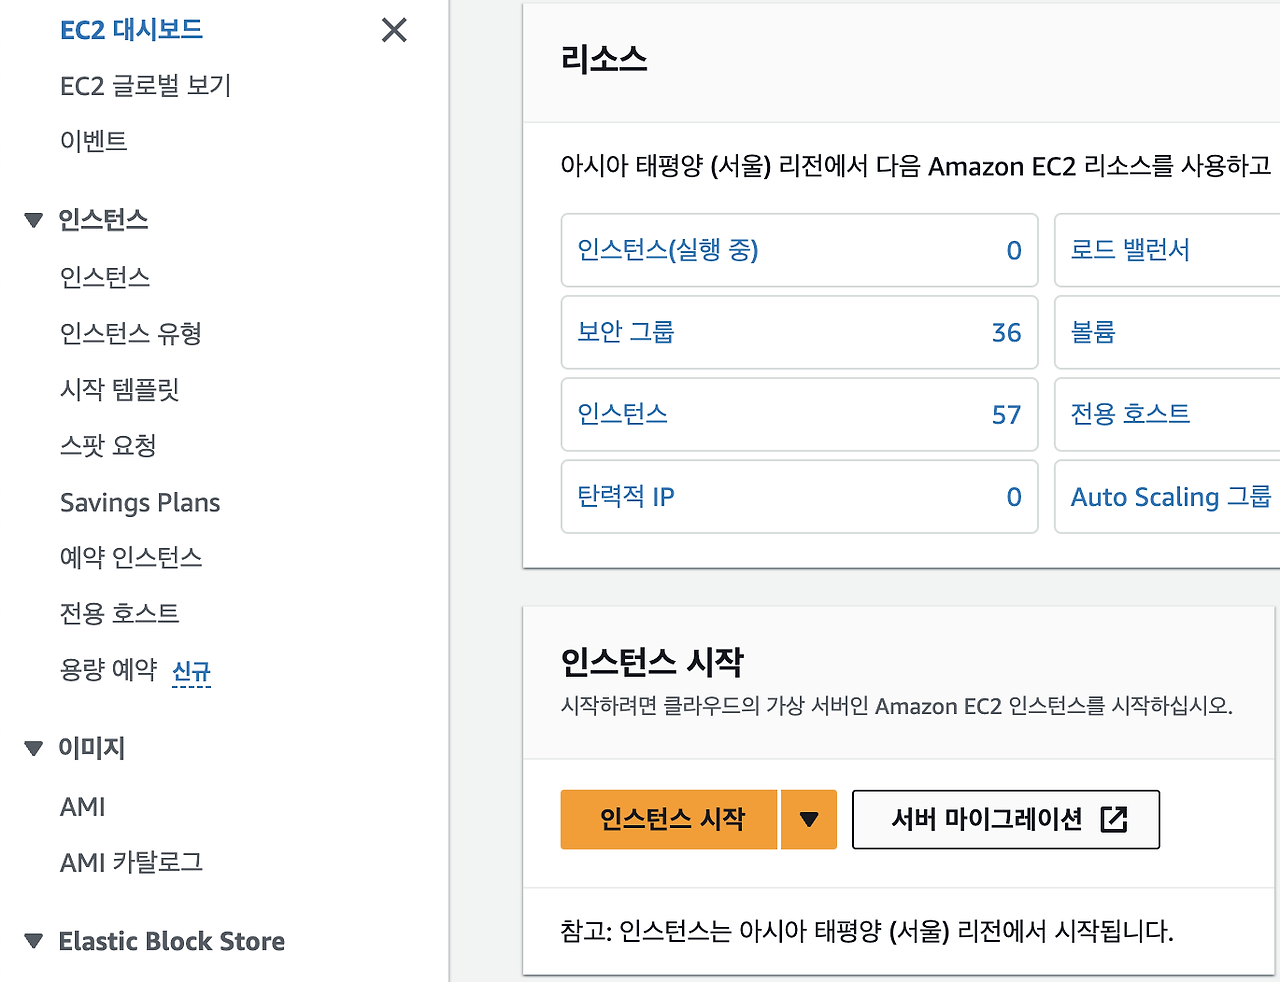Open 전용 호스트 resource card
Image resolution: width=1280 pixels, height=982 pixels.
pyautogui.click(x=1167, y=414)
